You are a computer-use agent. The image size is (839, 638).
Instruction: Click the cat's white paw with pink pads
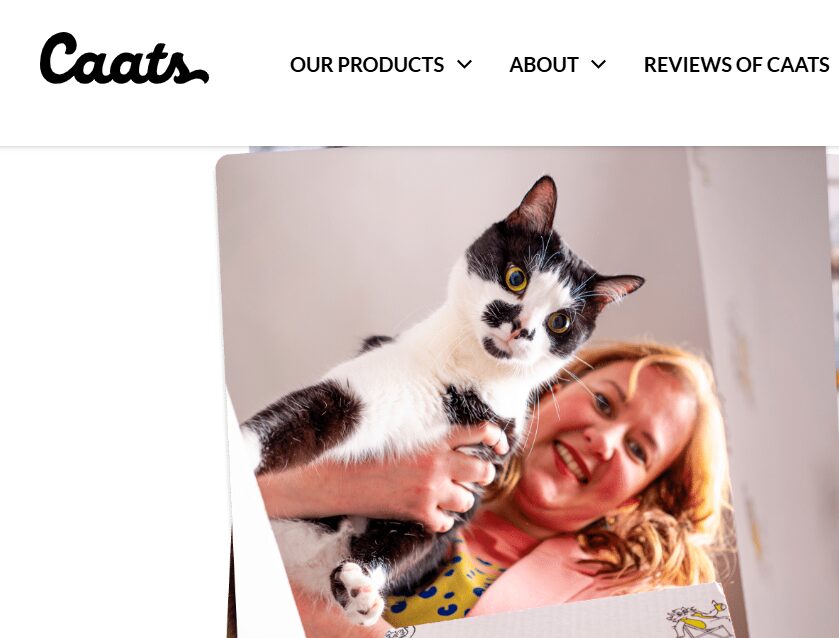tap(359, 592)
